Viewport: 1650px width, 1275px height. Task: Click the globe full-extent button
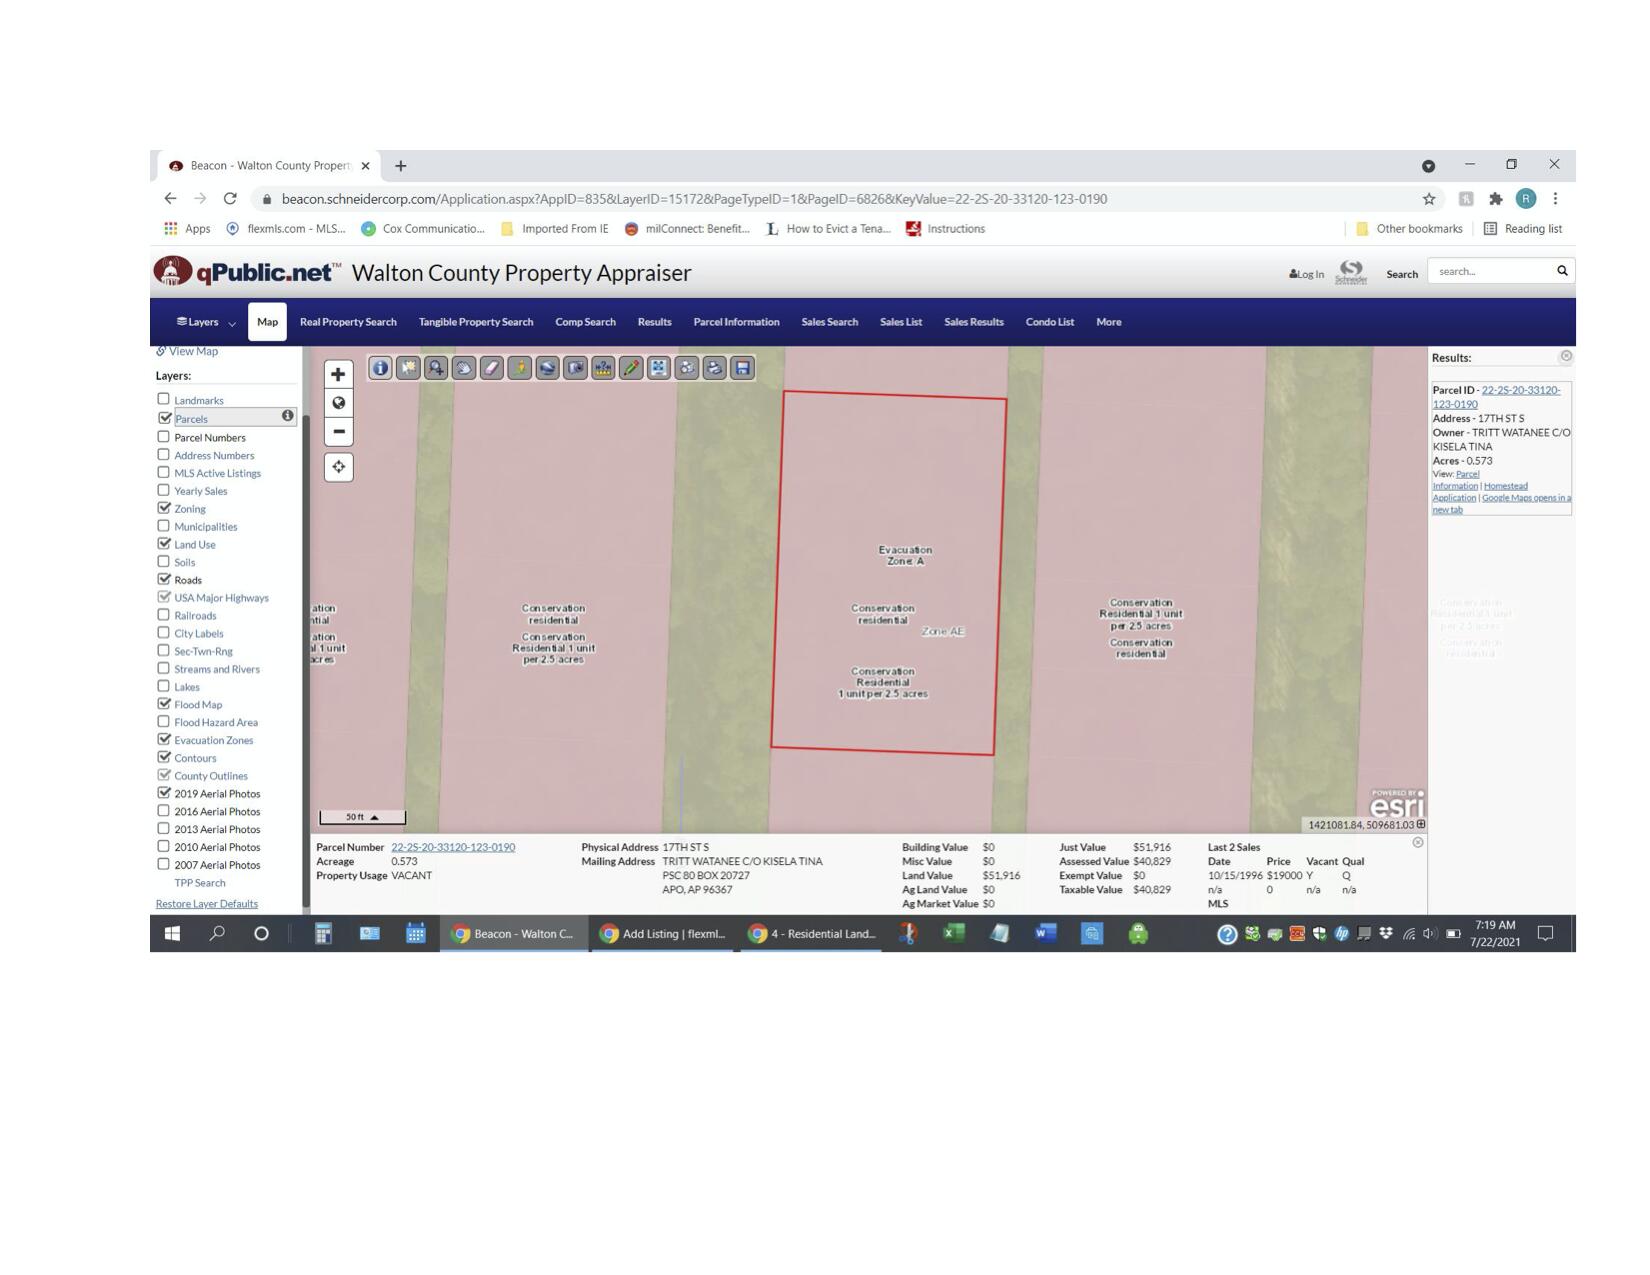click(338, 403)
